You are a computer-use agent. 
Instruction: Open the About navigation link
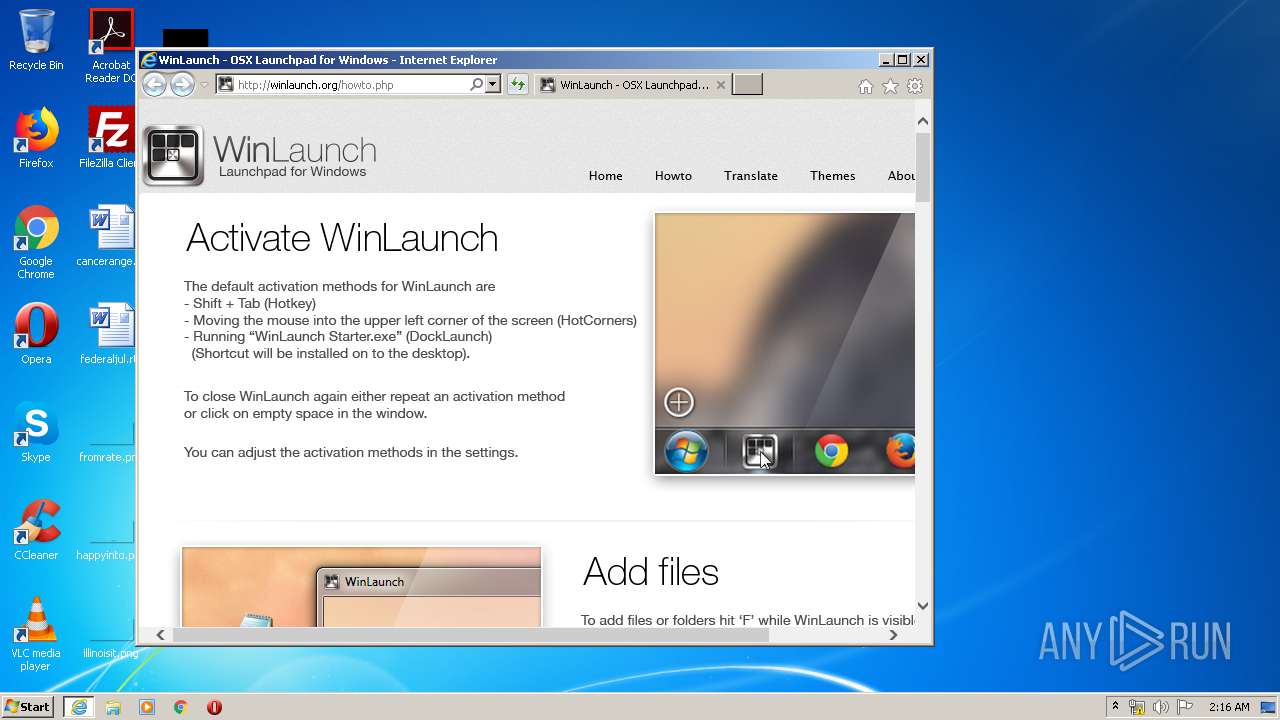point(901,176)
